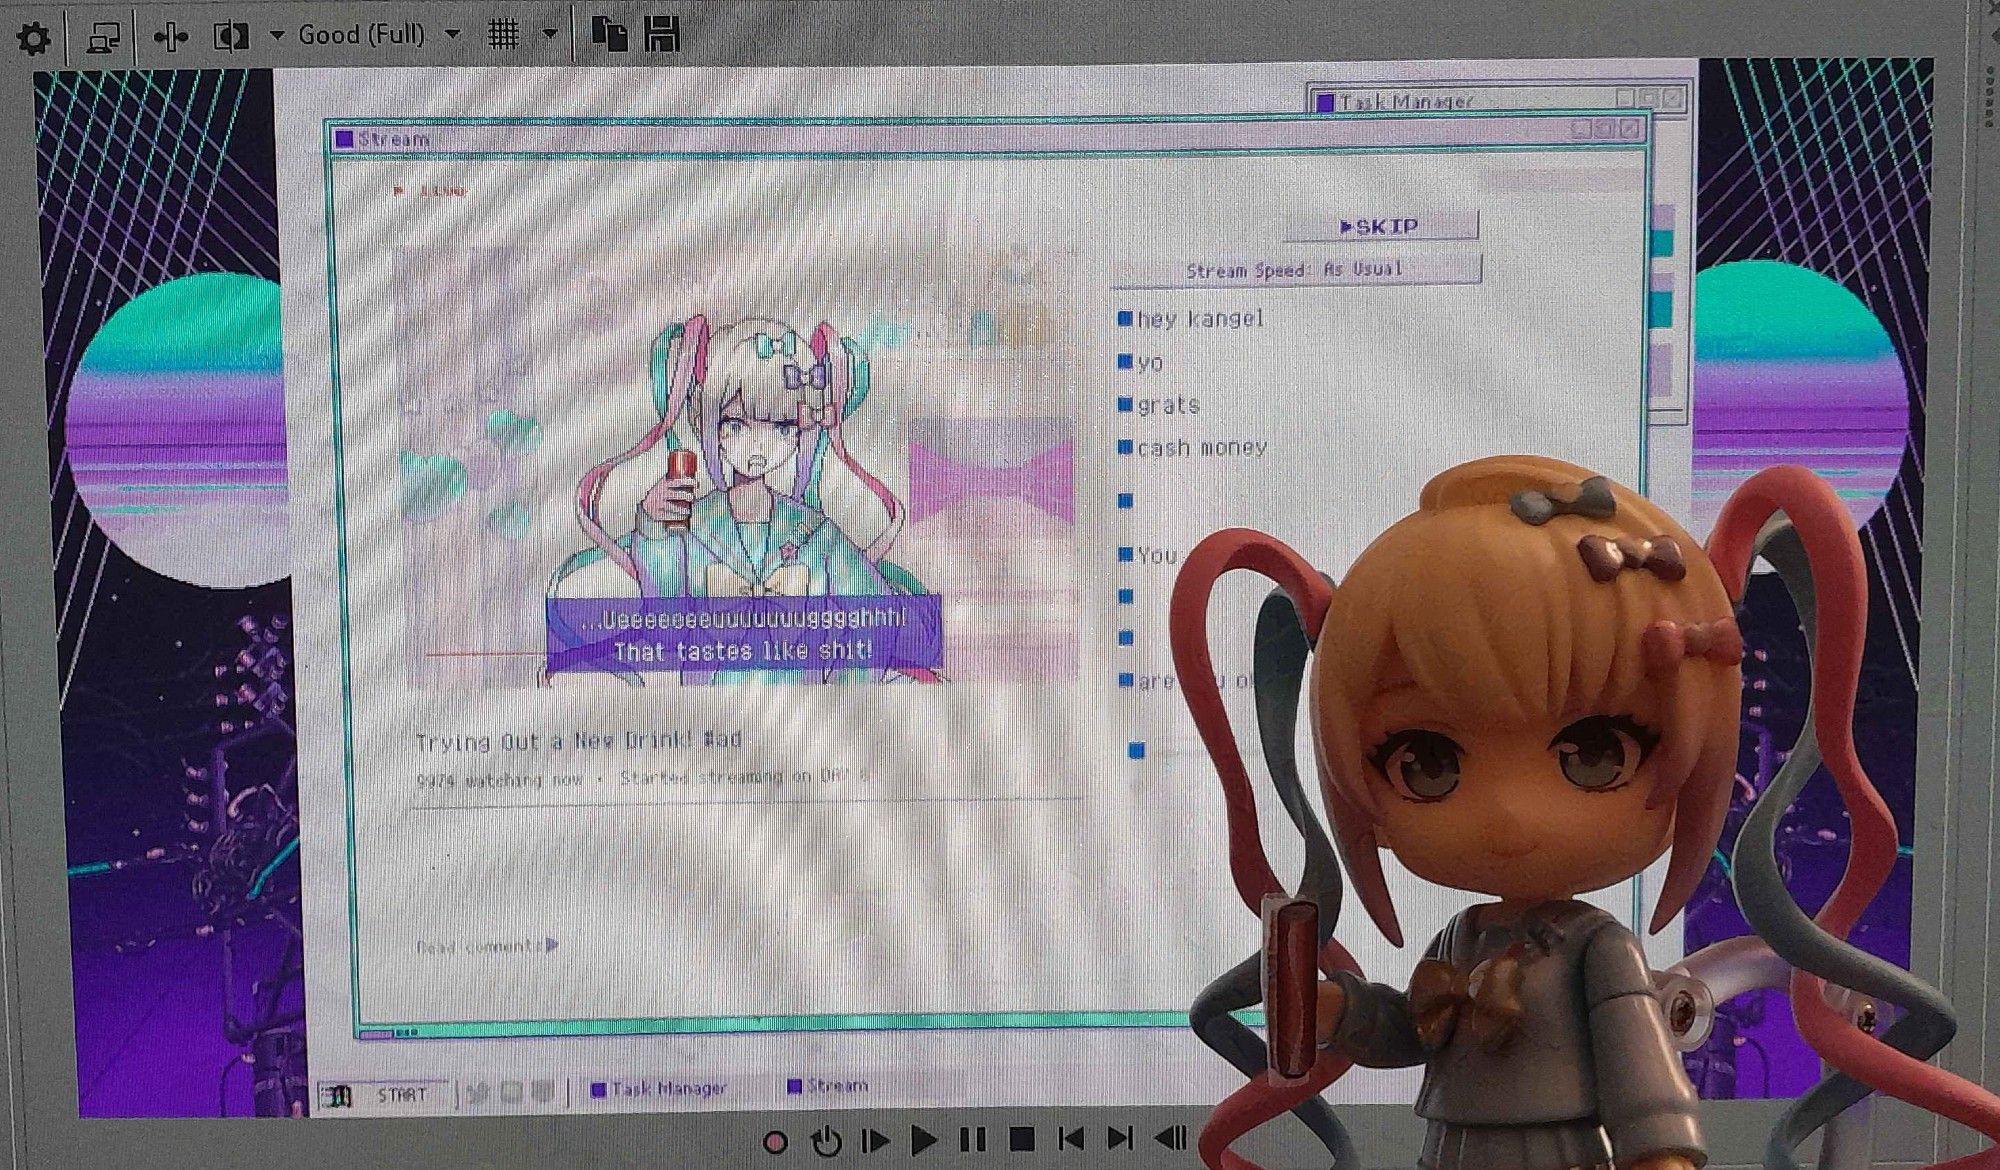Expand the dropdown arrow beside the grid icon
Viewport: 2000px width, 1170px height.
549,34
